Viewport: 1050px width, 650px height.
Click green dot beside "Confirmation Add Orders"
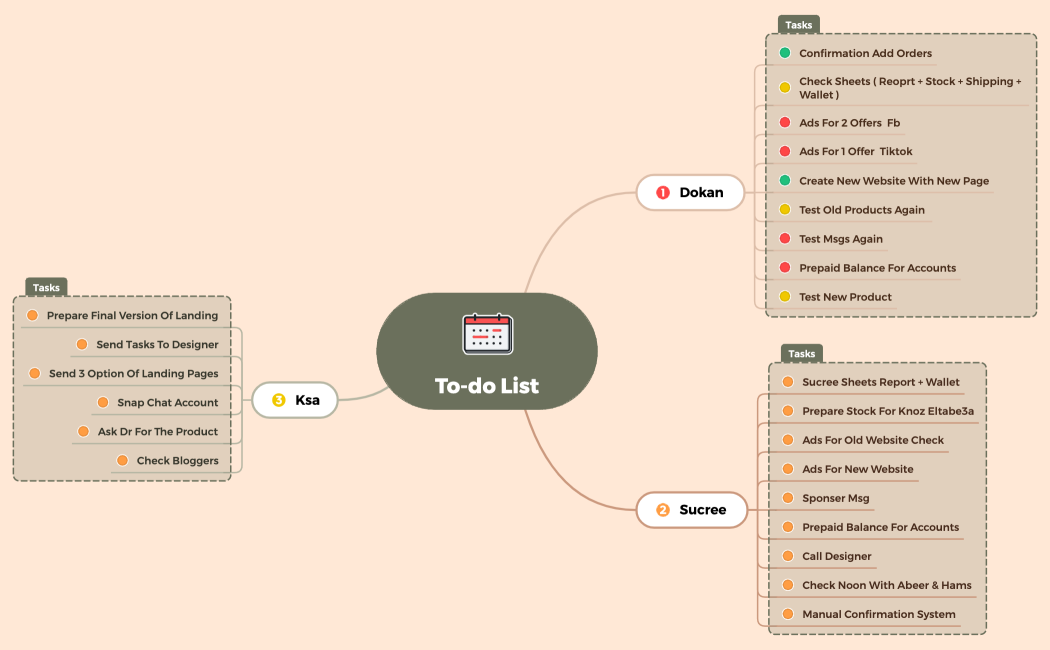click(x=787, y=53)
